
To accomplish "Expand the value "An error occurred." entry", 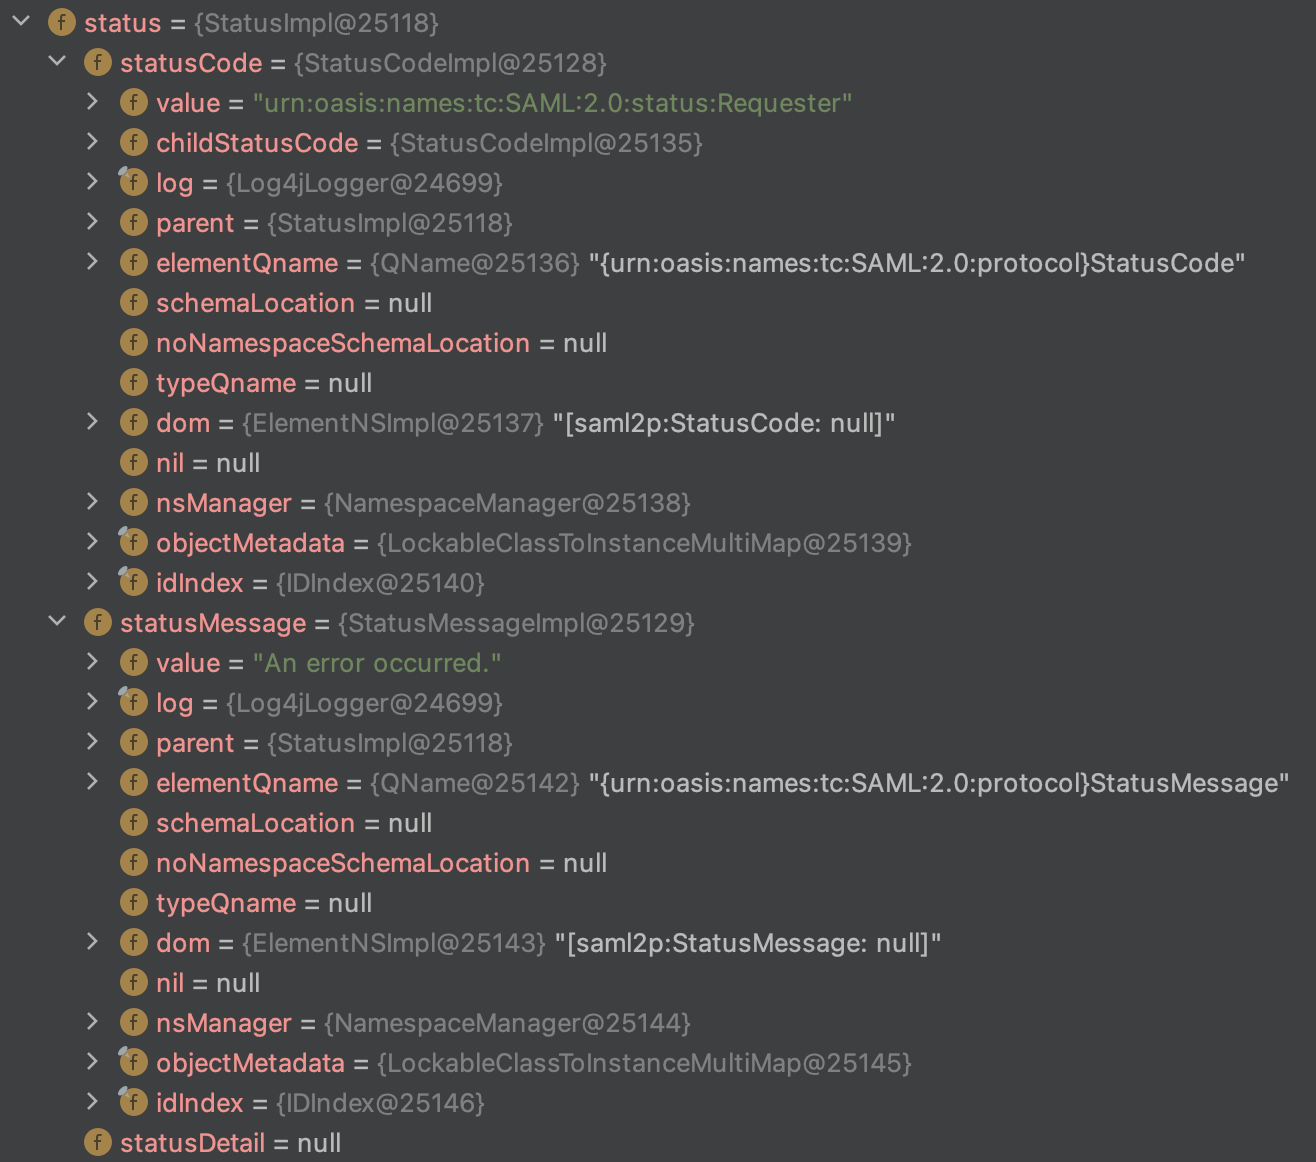I will tap(92, 661).
